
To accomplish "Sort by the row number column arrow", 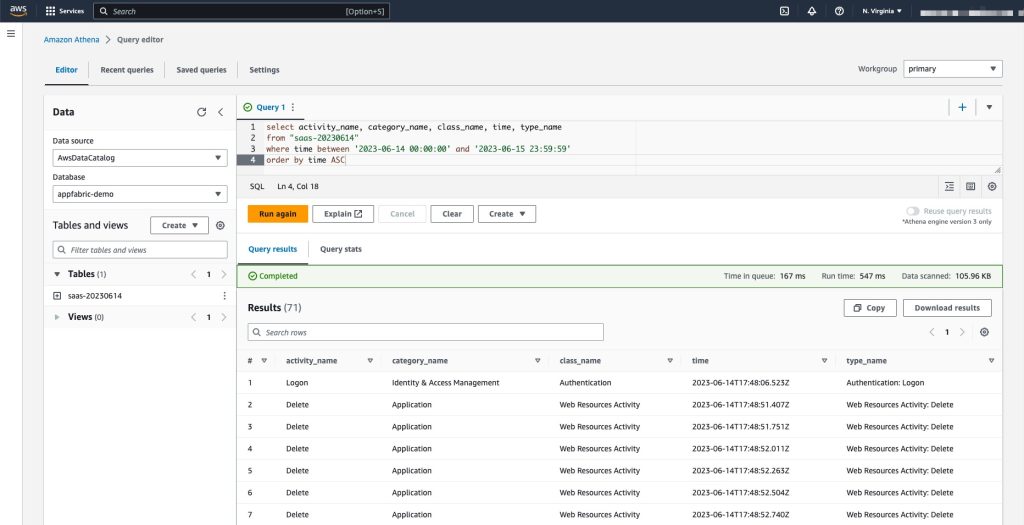I will tap(264, 360).
